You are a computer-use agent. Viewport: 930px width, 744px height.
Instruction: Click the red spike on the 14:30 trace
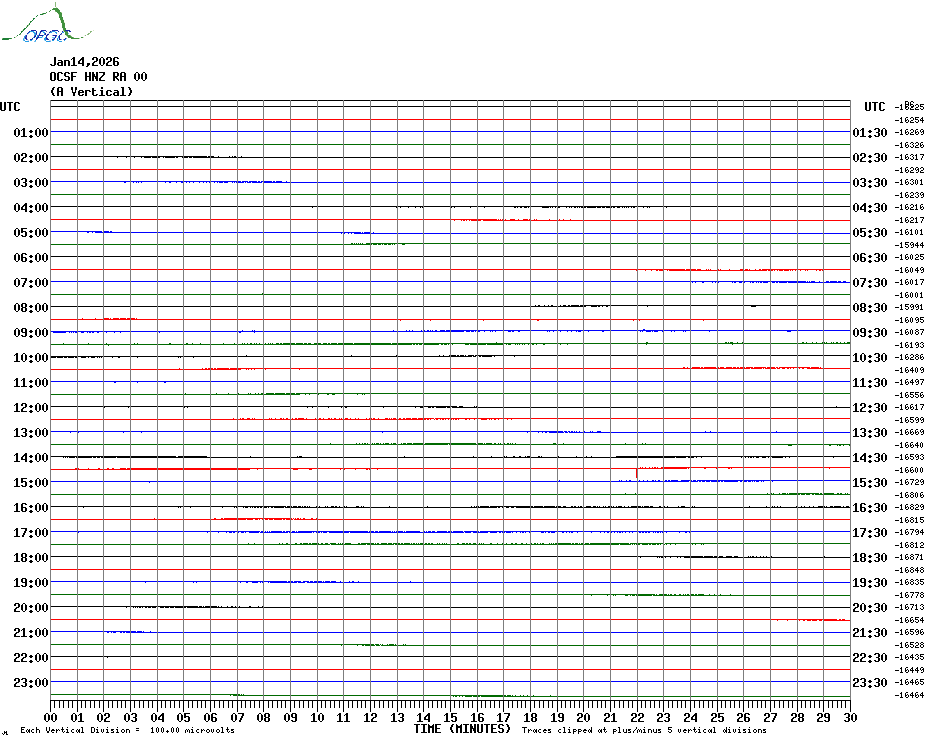click(x=636, y=473)
